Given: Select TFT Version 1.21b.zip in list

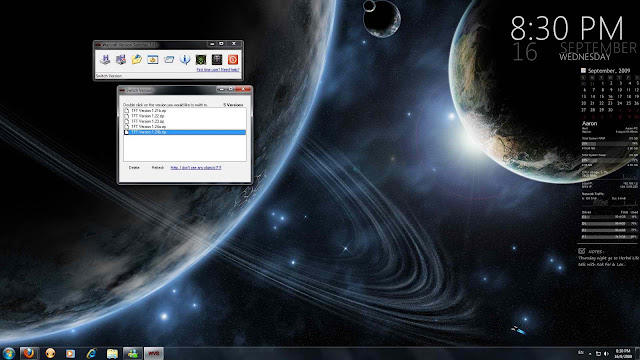Looking at the screenshot, I should pyautogui.click(x=184, y=111).
